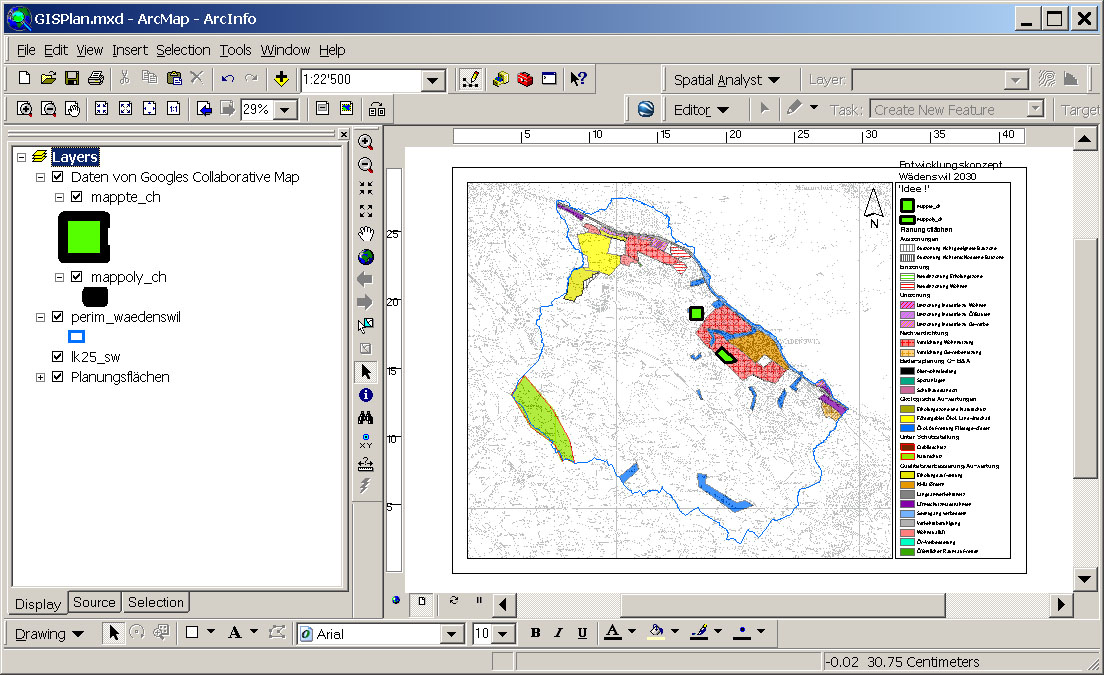The height and width of the screenshot is (675, 1104).
Task: Open the Arial font name dropdown
Action: pos(452,634)
